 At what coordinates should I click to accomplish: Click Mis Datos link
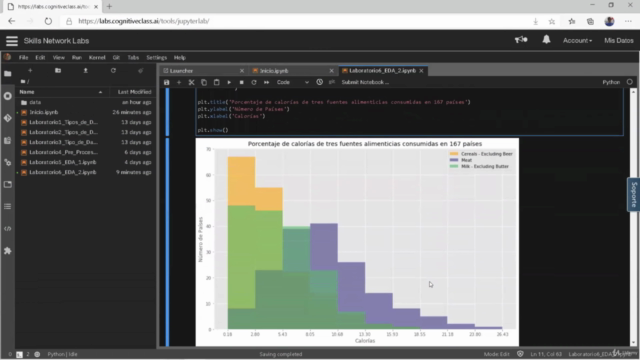(619, 40)
